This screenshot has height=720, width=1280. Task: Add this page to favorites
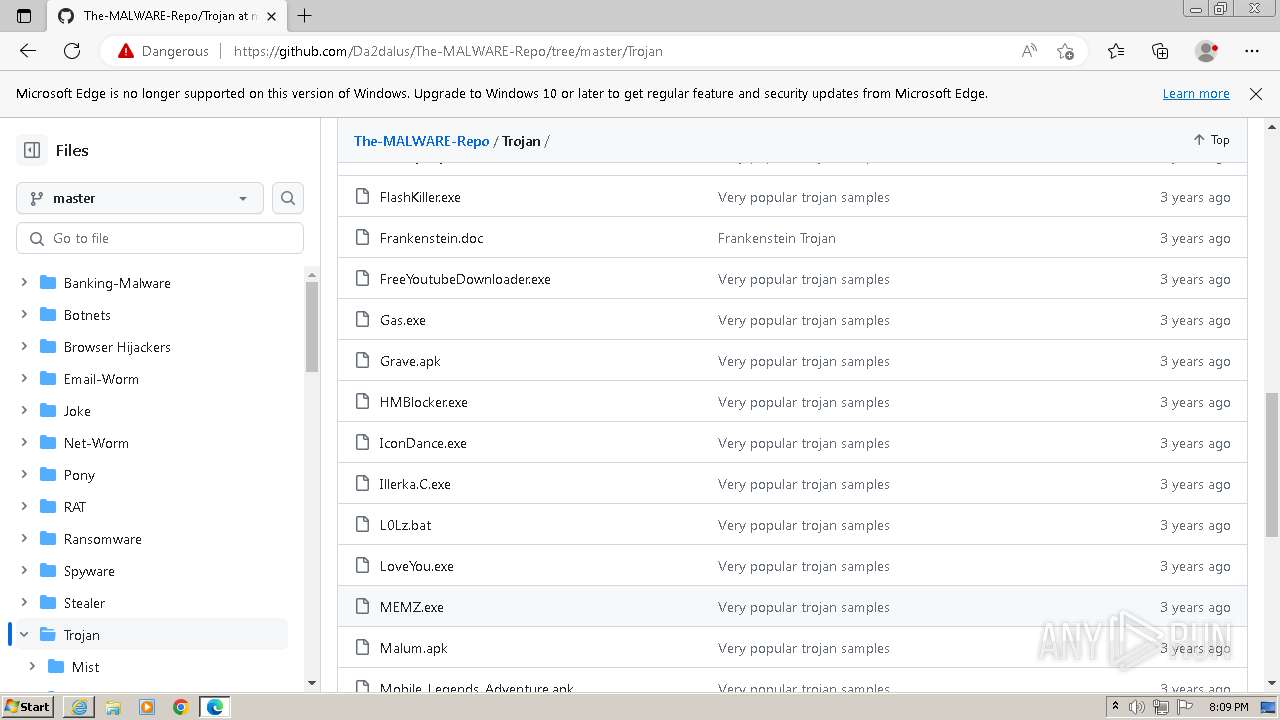1066,51
